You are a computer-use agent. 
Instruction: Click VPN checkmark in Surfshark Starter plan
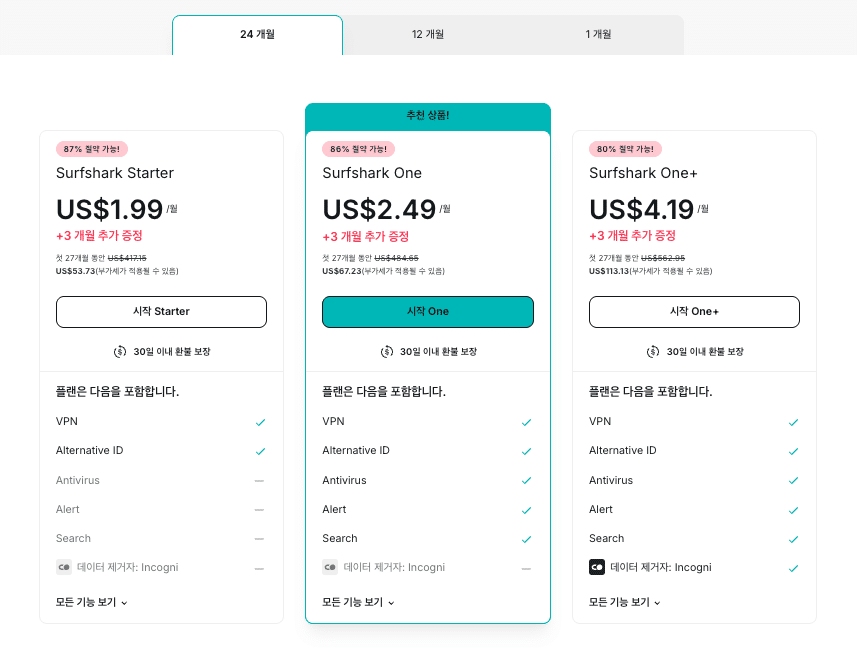260,422
